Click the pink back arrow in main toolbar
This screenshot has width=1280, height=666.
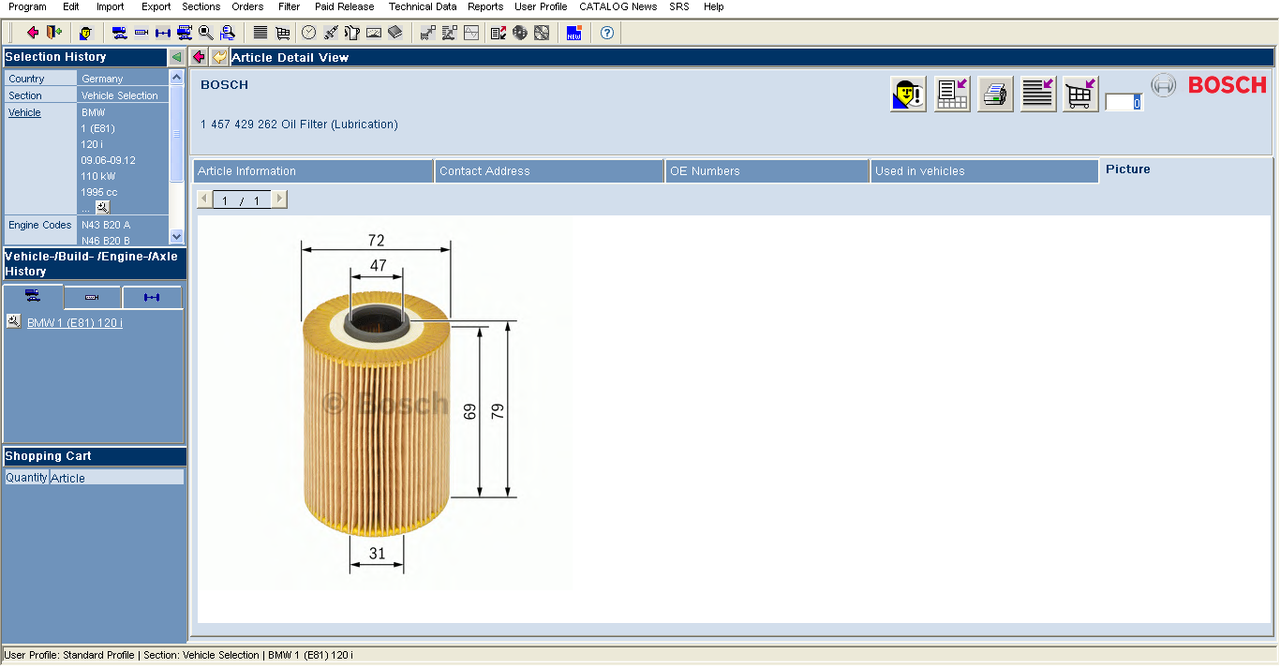pos(33,33)
